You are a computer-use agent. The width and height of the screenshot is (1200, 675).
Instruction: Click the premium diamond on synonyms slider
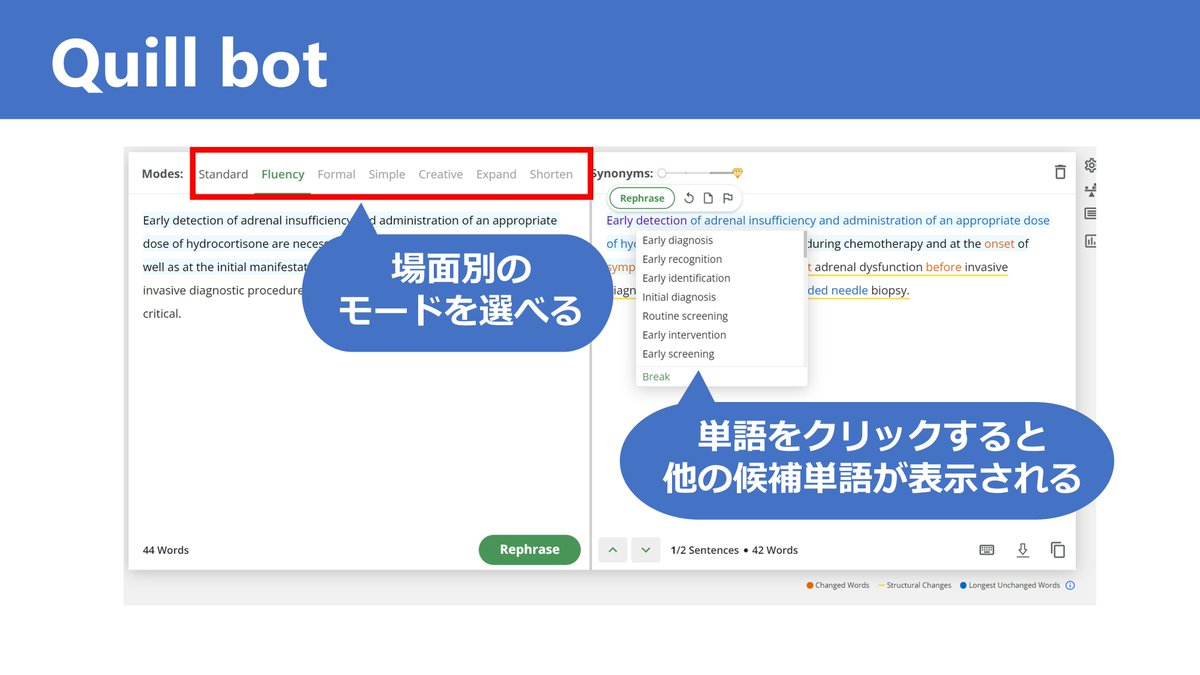tap(738, 173)
